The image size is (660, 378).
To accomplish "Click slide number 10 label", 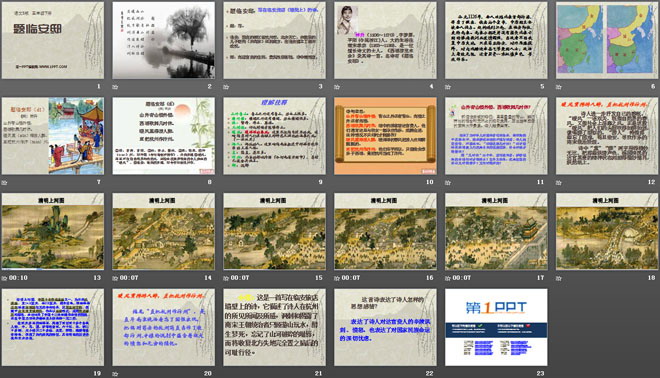I will (429, 182).
